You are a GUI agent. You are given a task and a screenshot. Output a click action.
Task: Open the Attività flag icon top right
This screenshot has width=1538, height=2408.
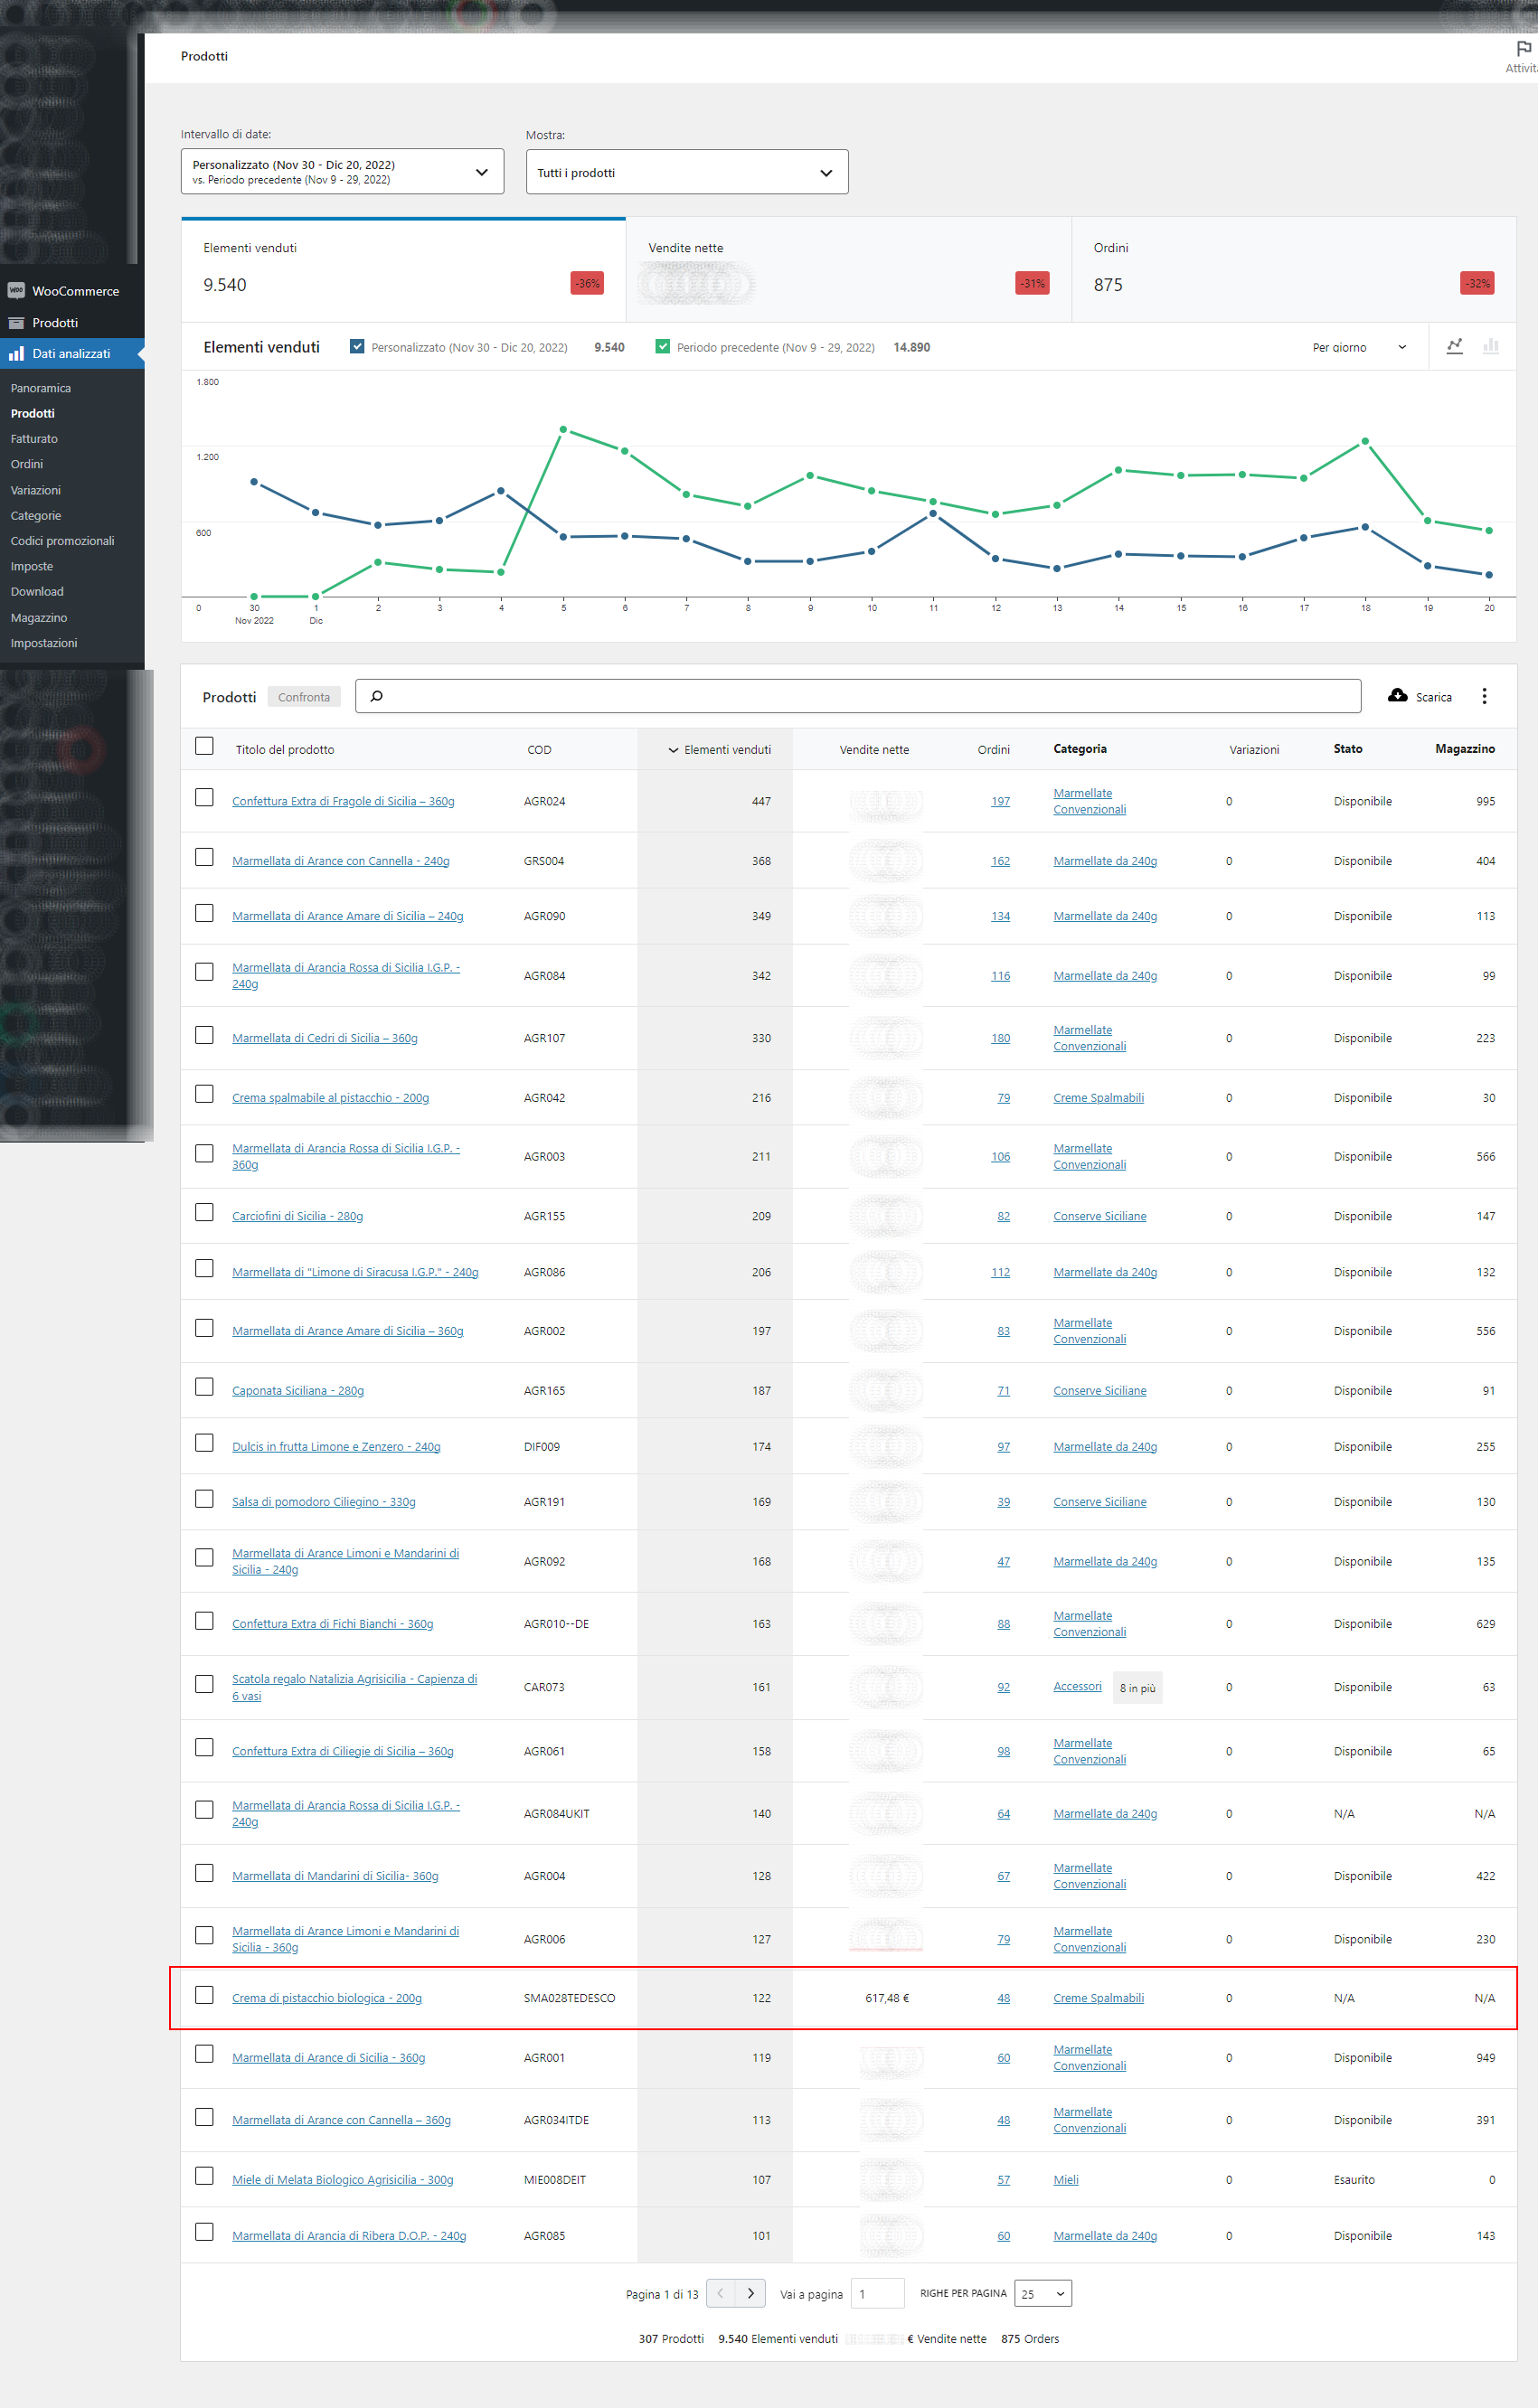tap(1524, 48)
